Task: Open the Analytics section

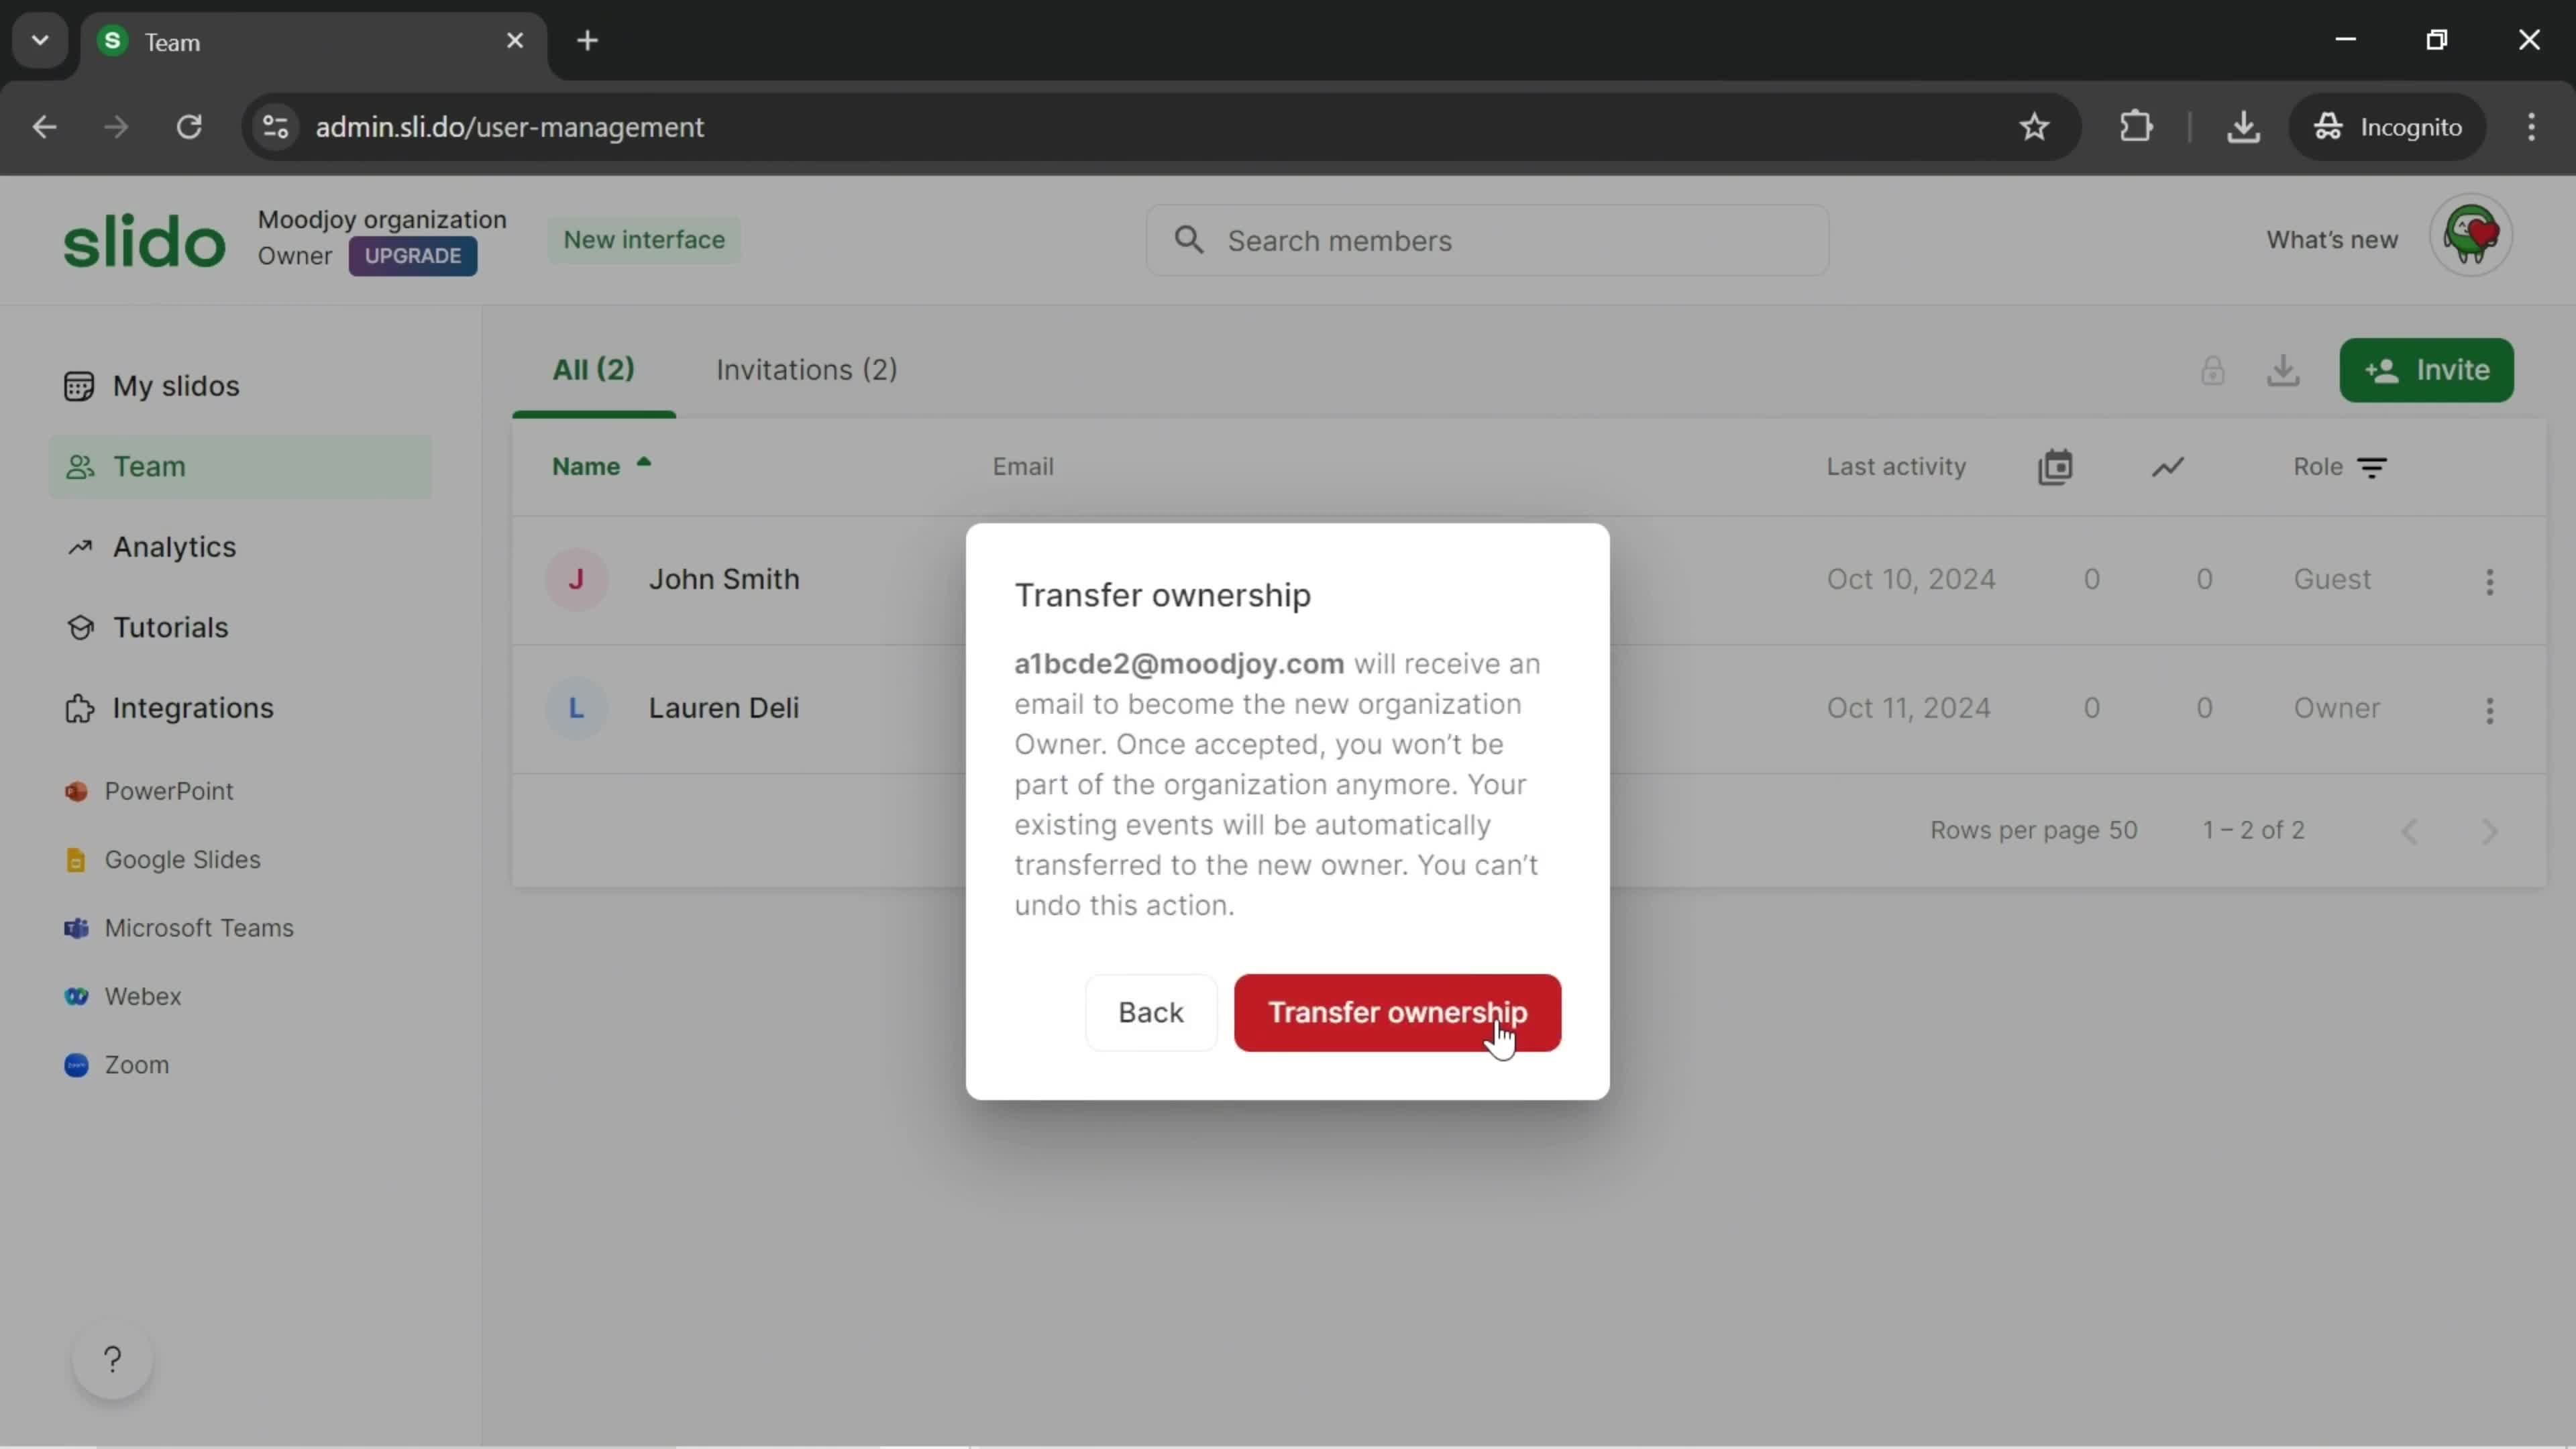Action: click(x=173, y=545)
